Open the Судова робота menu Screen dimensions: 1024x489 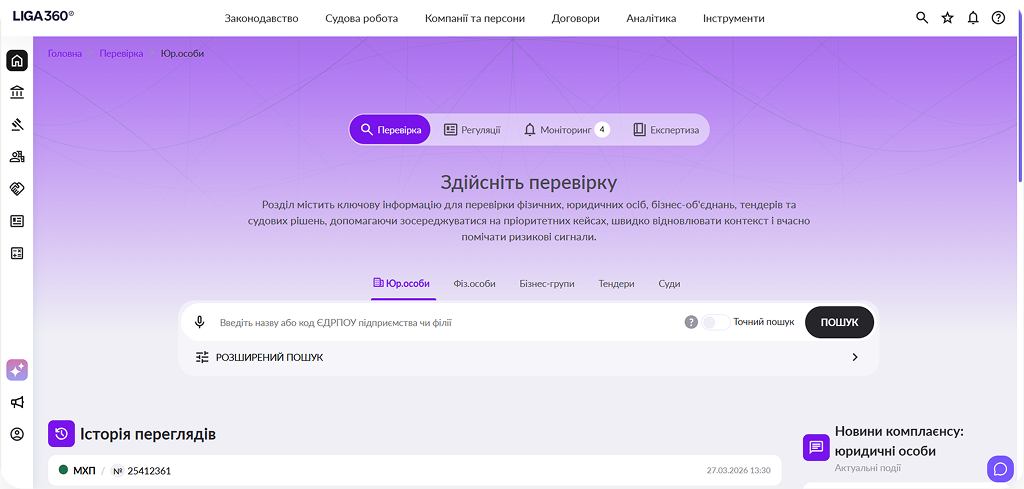[x=361, y=18]
